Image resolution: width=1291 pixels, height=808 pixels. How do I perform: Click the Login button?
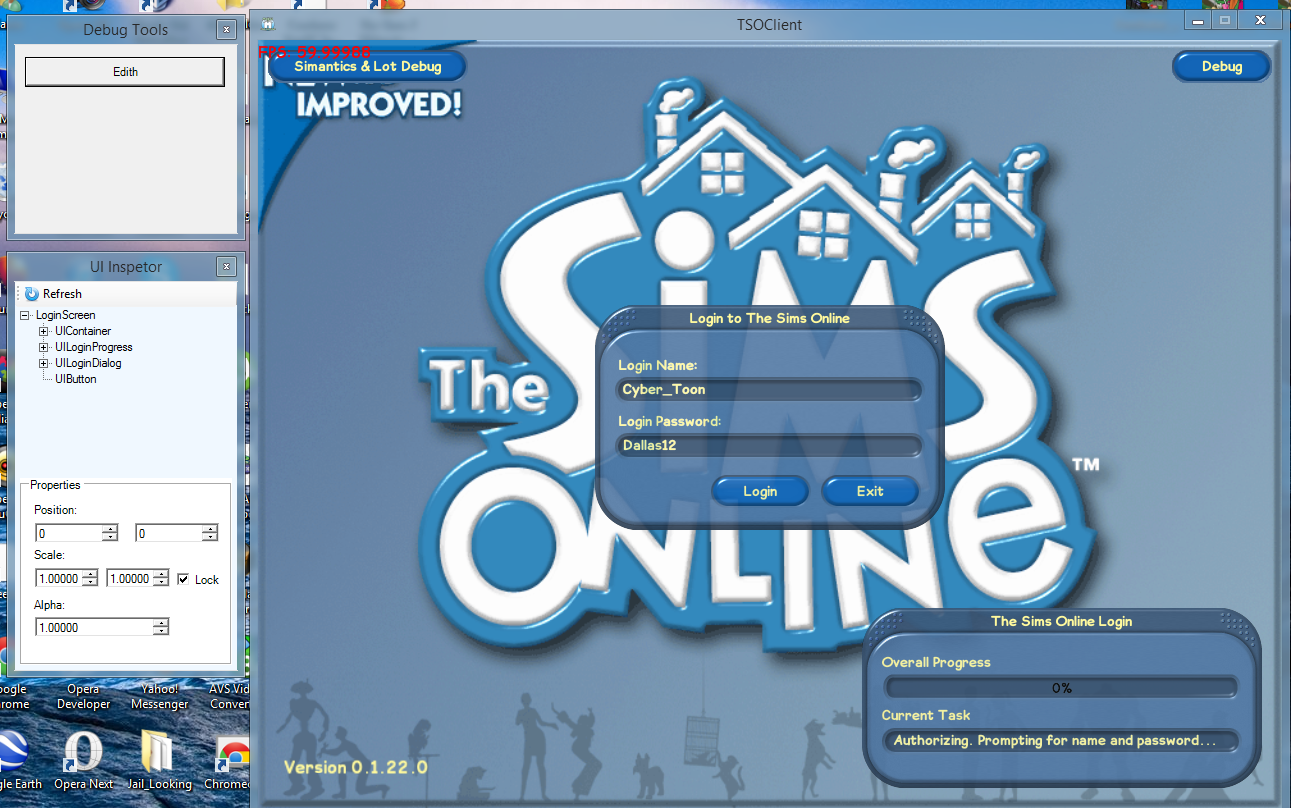click(760, 491)
